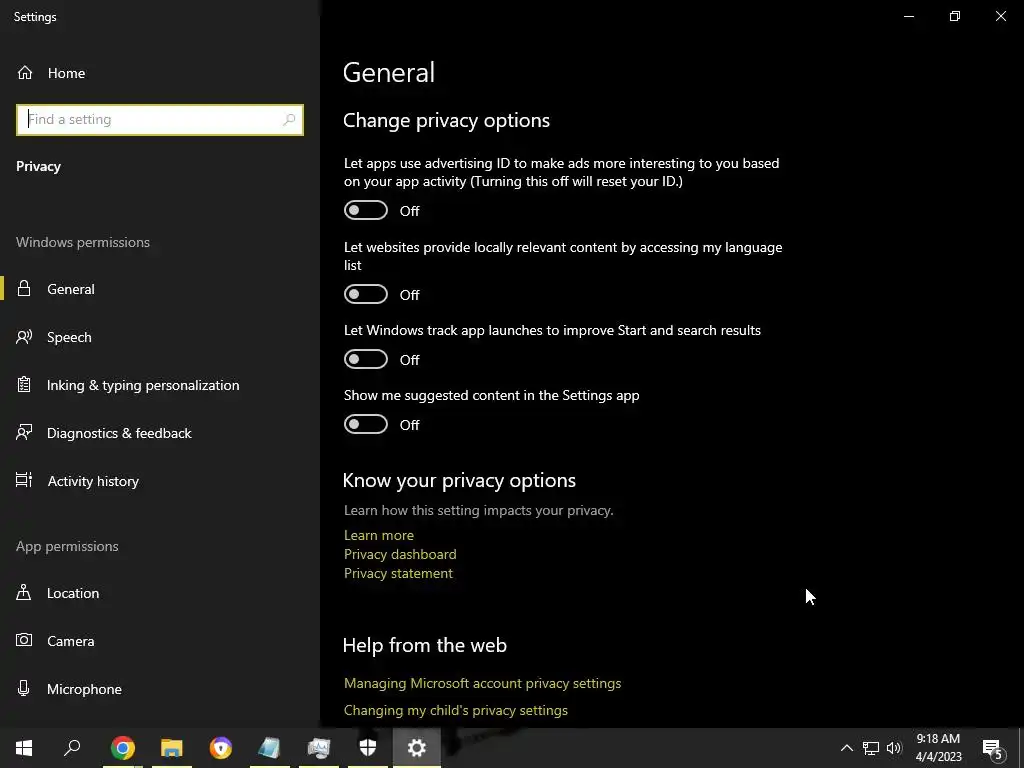The image size is (1024, 768).
Task: Open the orange shield app in taskbar
Action: [x=221, y=748]
